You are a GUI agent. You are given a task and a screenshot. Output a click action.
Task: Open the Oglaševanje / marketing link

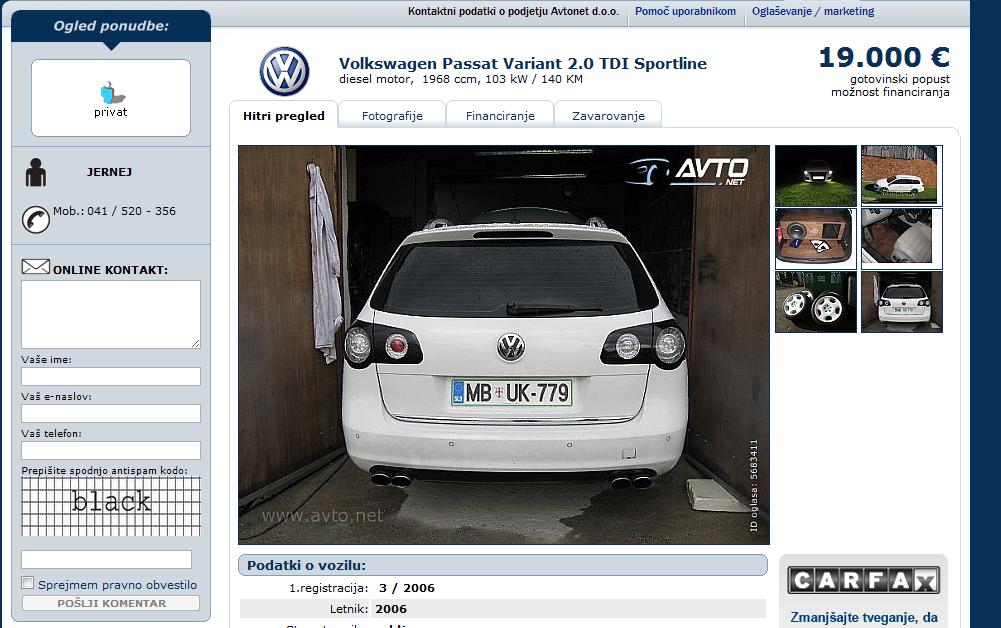(813, 11)
